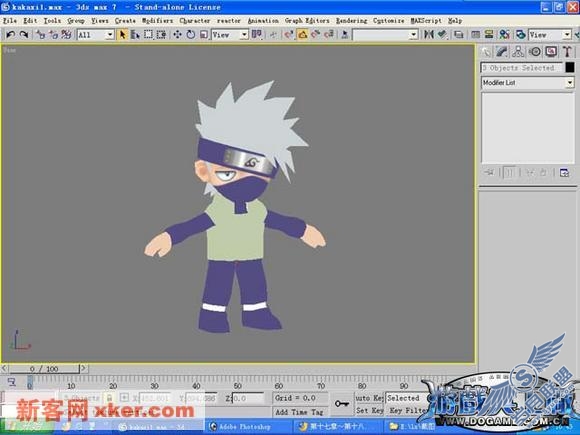The height and width of the screenshot is (435, 580).
Task: Choose the Rectangular Selection Region tool
Action: tap(148, 35)
